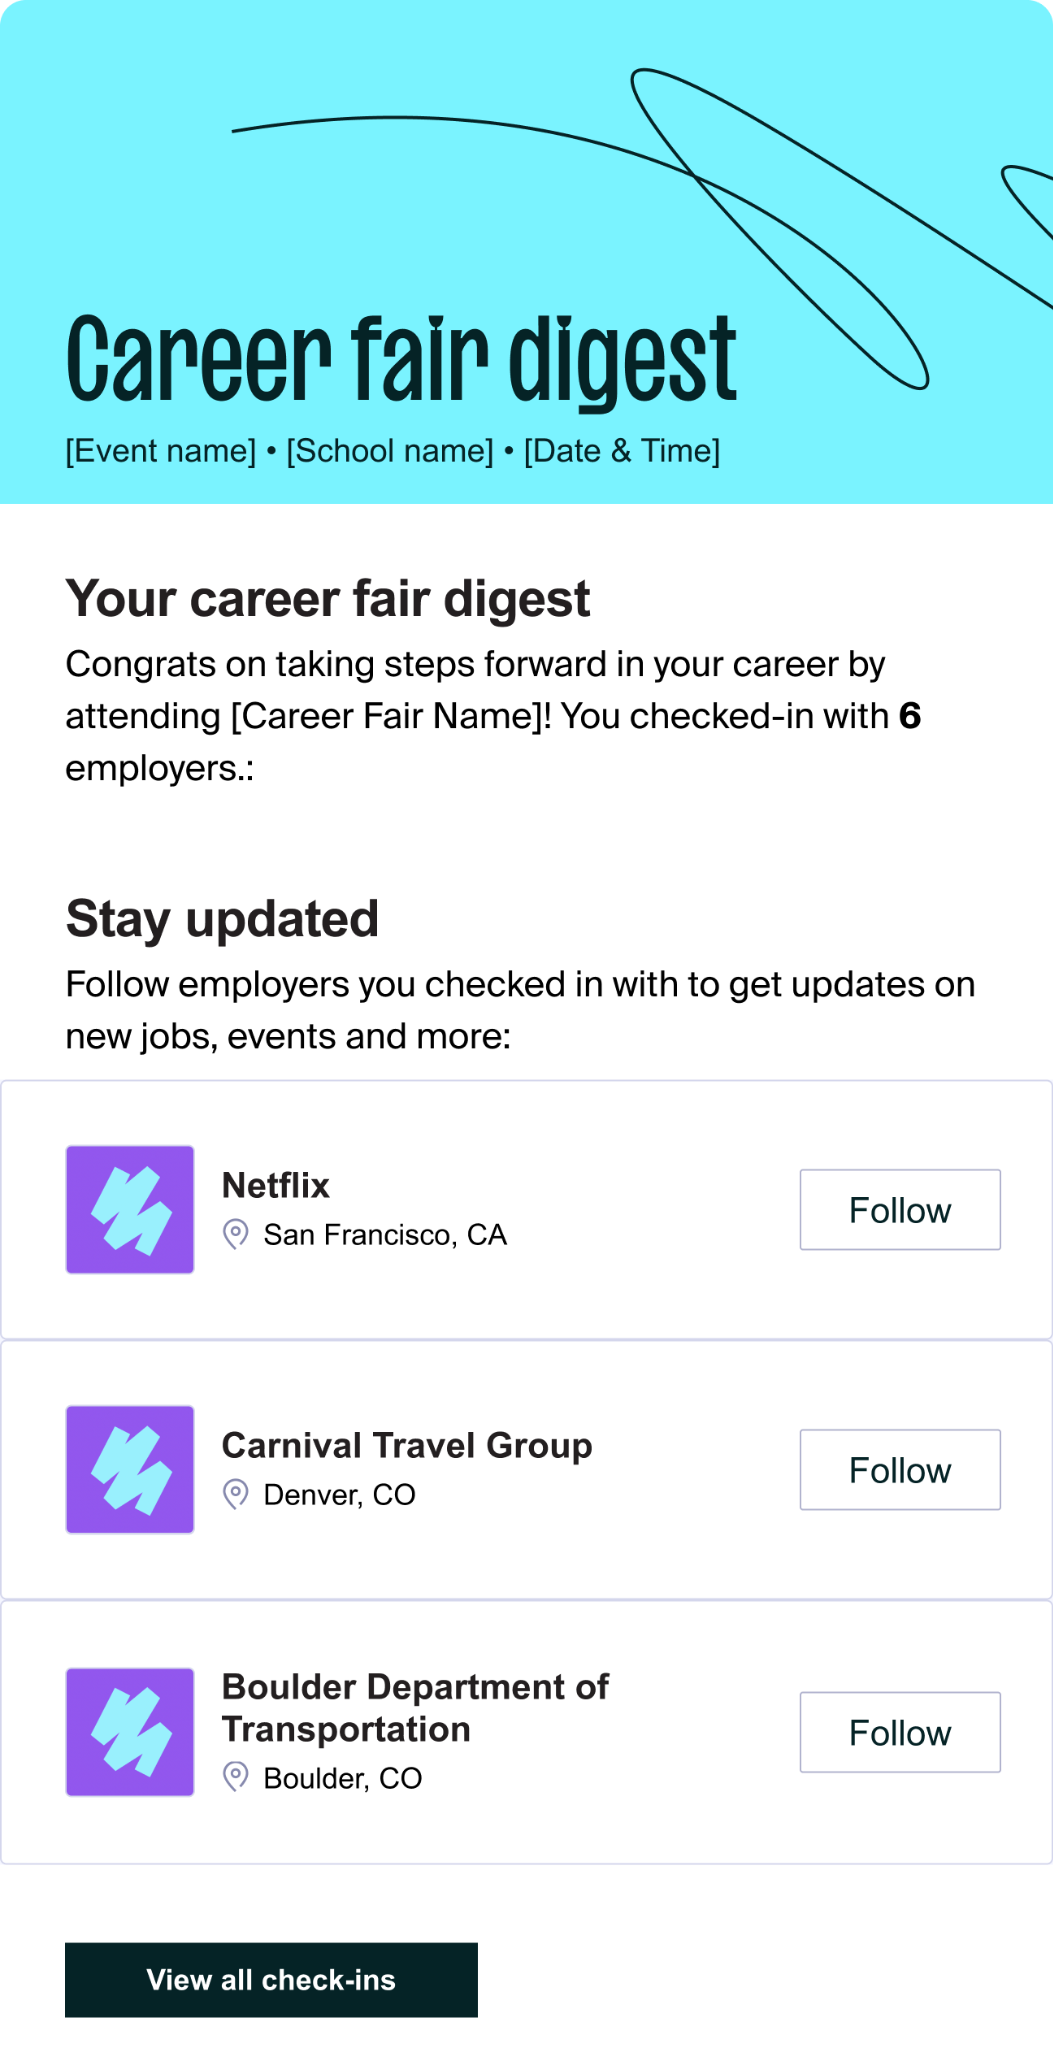Click the Denver, CO location text
1053x2048 pixels.
coord(339,1495)
